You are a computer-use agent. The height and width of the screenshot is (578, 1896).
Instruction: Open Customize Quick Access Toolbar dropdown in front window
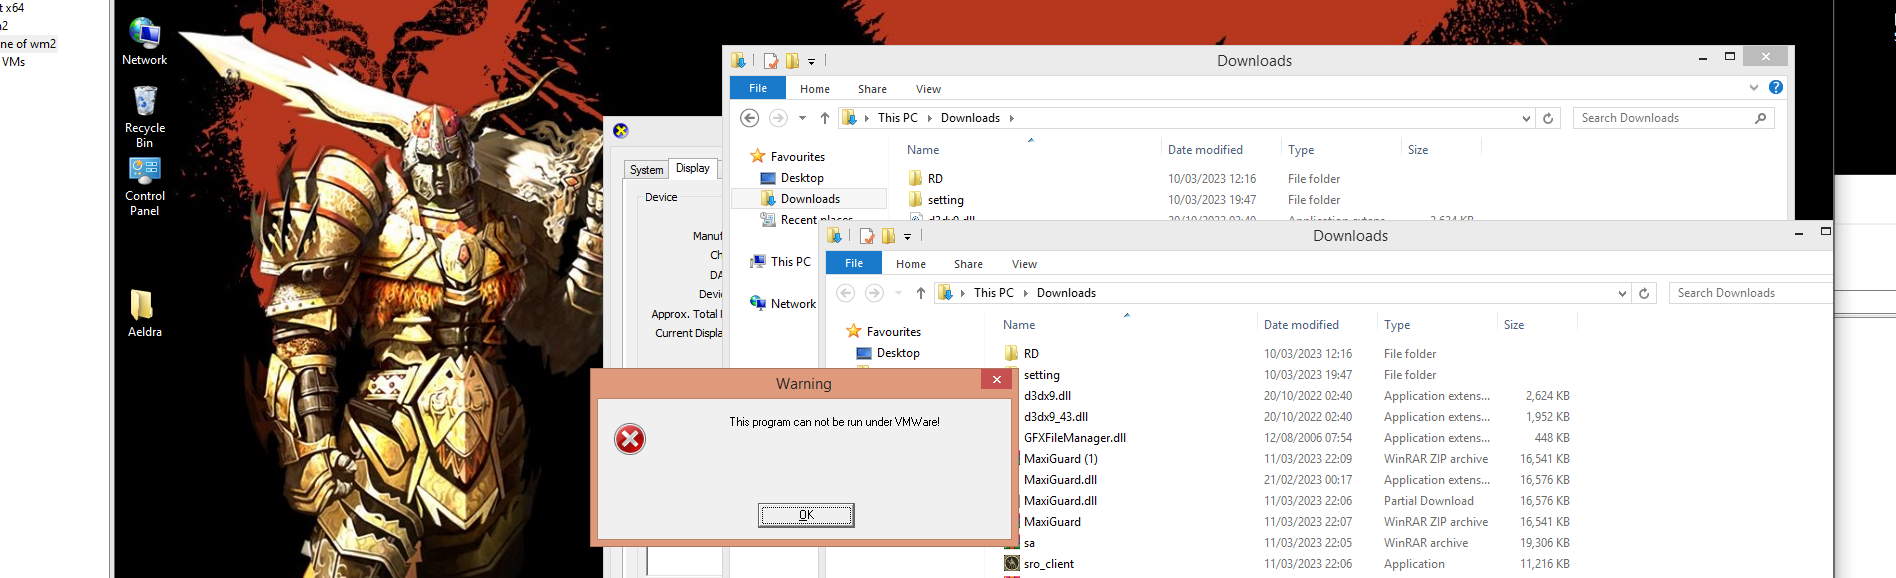(x=907, y=237)
